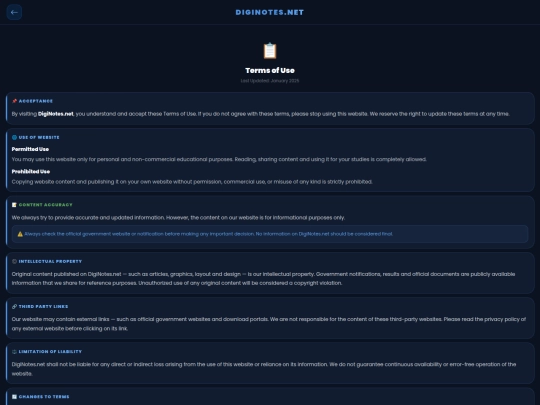Open the DIGINOTES.NET site title
This screenshot has width=540, height=405.
tap(270, 12)
